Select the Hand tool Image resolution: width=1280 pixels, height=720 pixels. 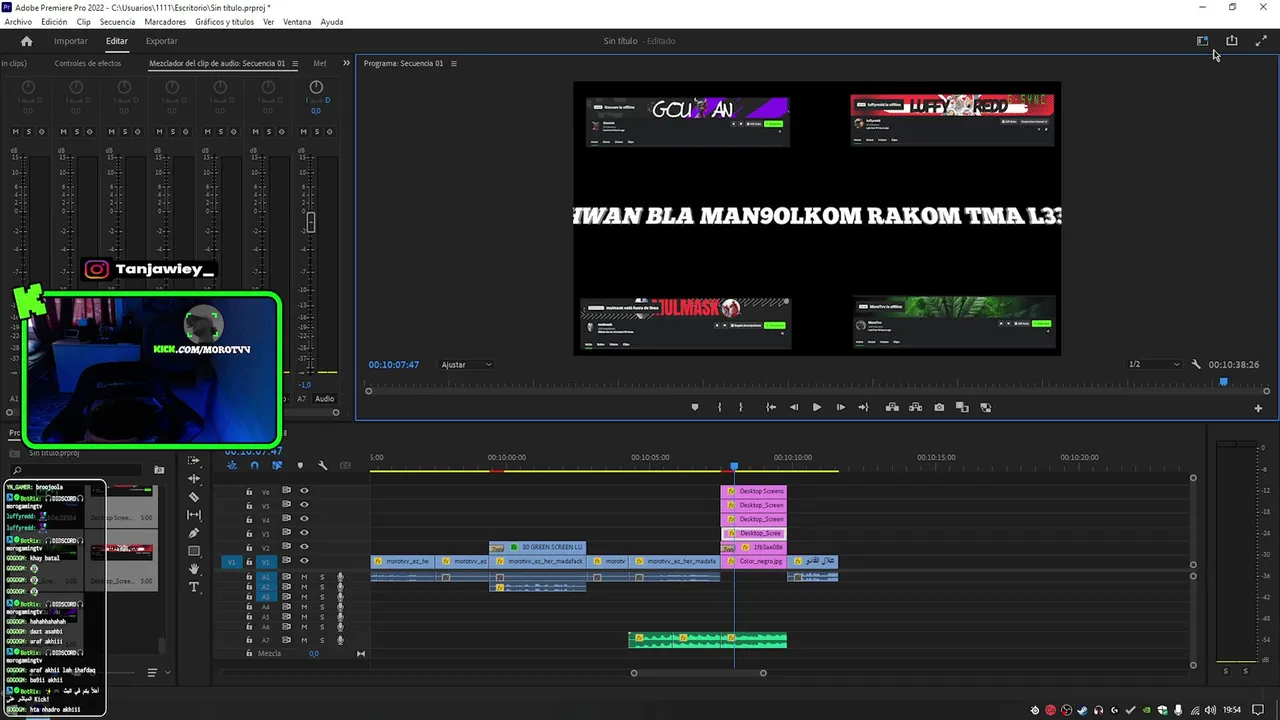click(194, 569)
